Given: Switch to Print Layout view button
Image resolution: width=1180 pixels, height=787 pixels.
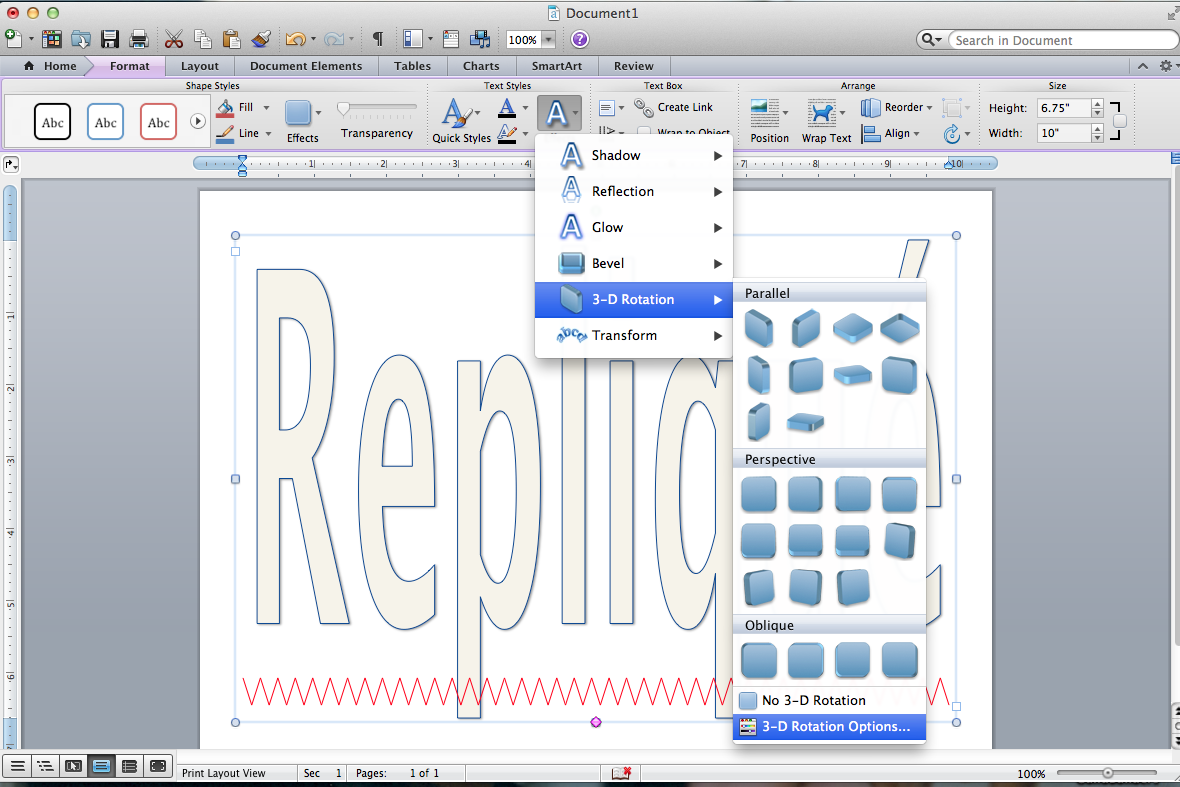Looking at the screenshot, I should click(x=101, y=766).
